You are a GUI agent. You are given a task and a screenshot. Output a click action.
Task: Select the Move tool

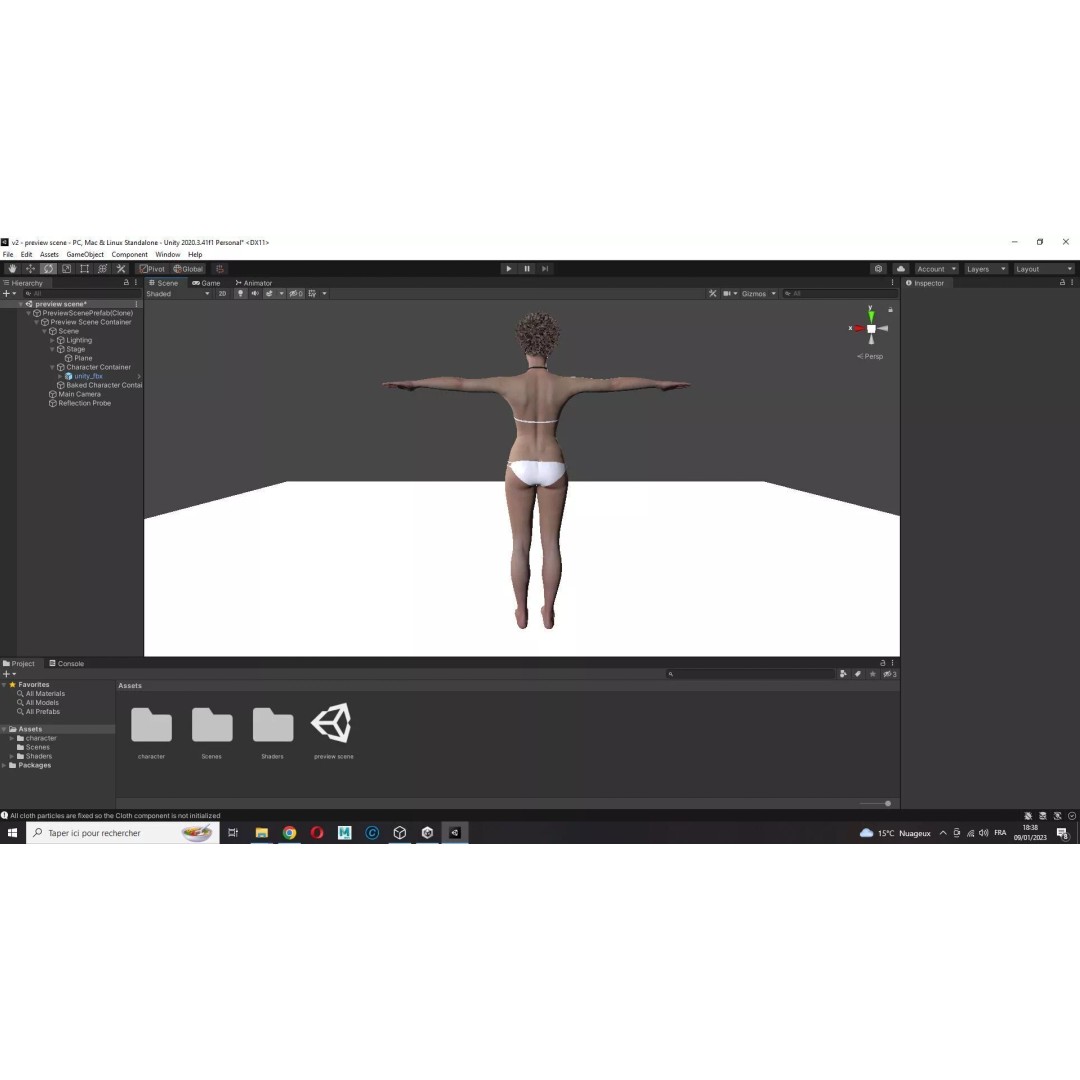(x=30, y=269)
